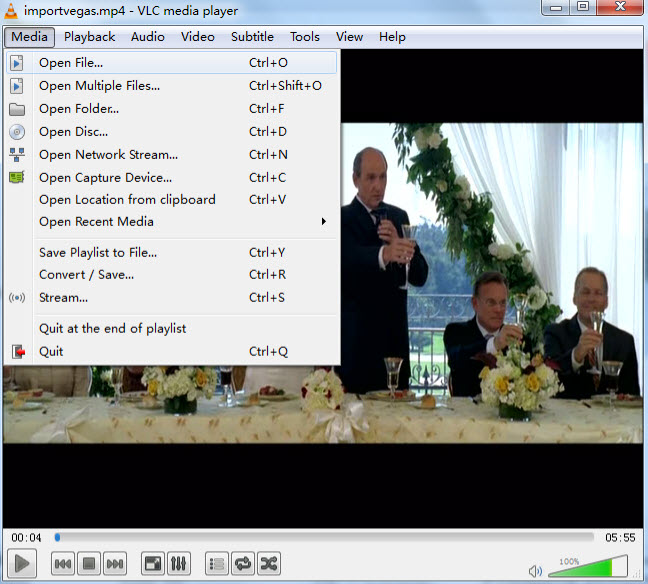Select Open Folder... menu entry
The image size is (648, 584).
click(x=172, y=109)
